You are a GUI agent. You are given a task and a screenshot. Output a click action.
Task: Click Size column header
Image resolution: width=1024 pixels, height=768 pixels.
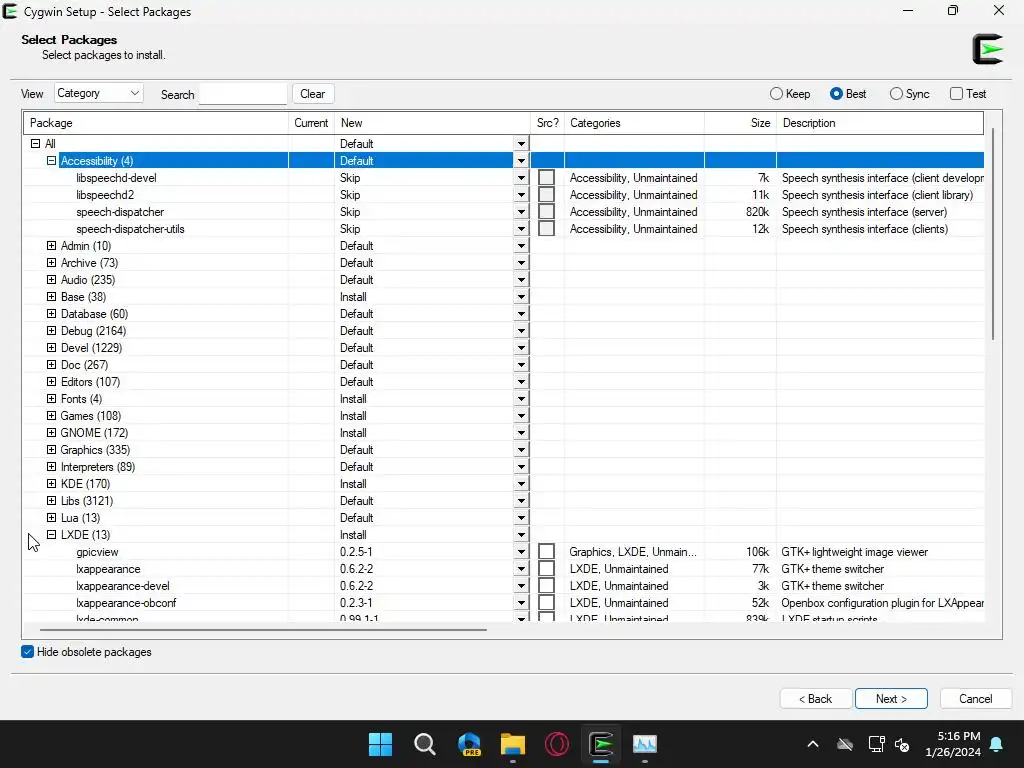point(741,123)
